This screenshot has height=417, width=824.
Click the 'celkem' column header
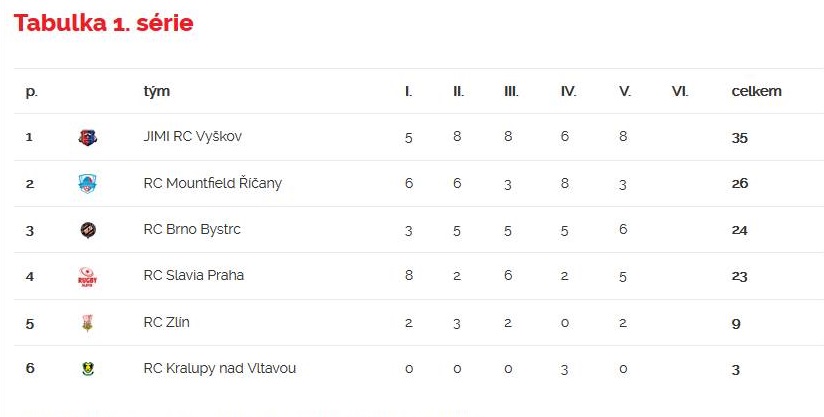tap(756, 91)
